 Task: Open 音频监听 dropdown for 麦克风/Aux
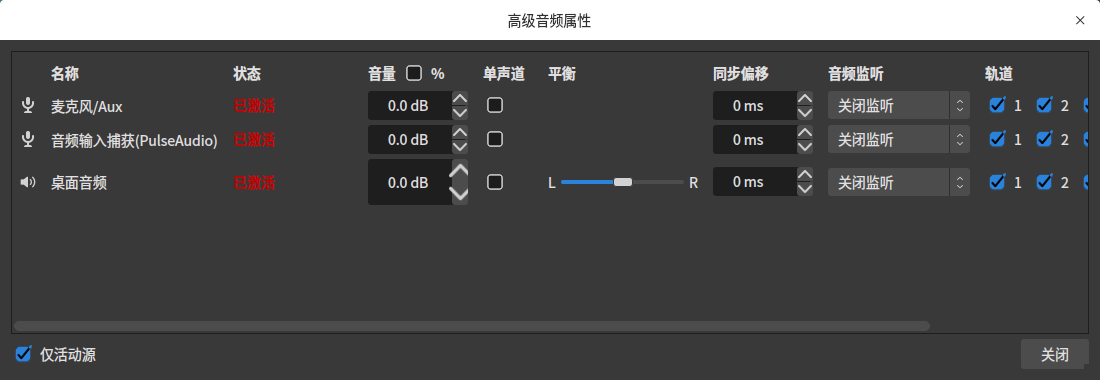click(x=899, y=106)
